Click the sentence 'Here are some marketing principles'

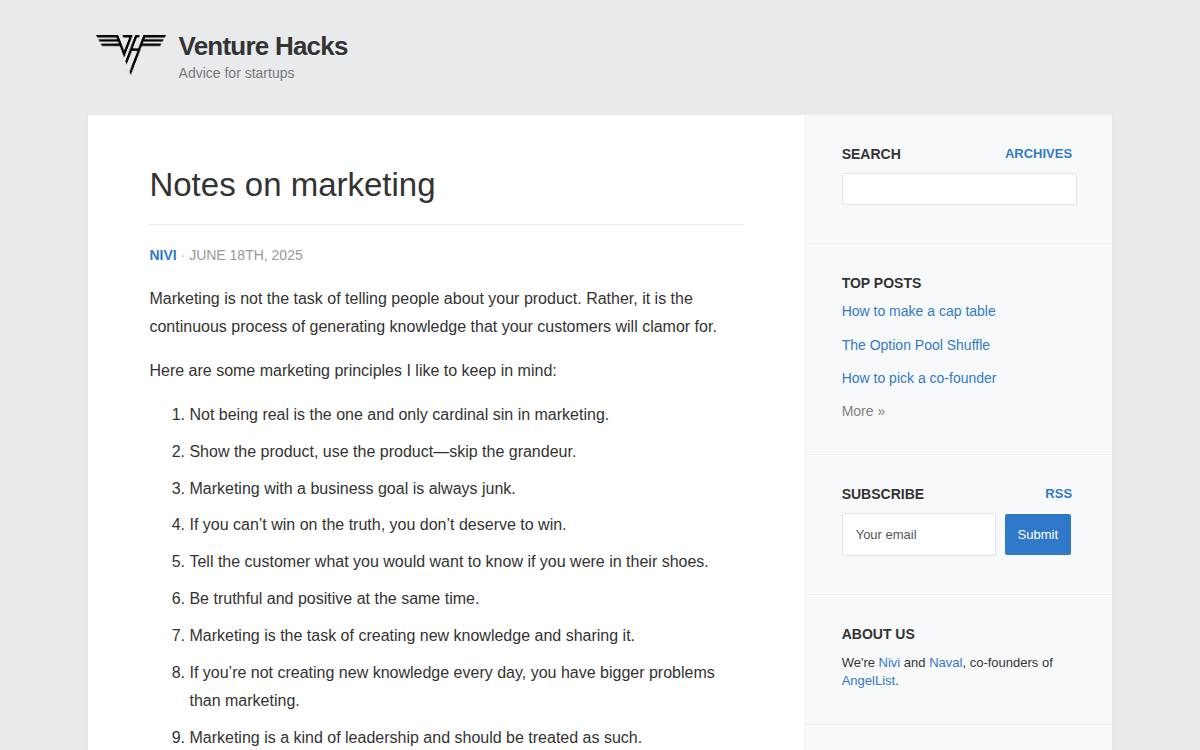click(353, 370)
